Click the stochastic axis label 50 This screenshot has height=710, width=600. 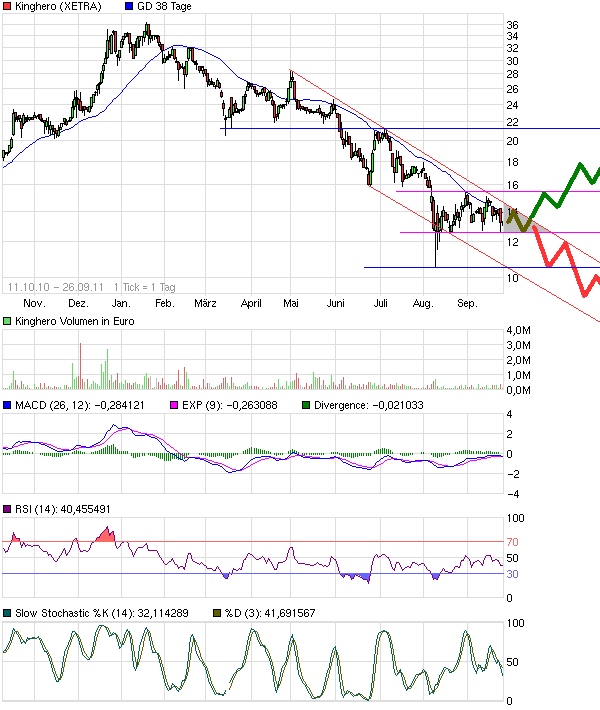512,662
